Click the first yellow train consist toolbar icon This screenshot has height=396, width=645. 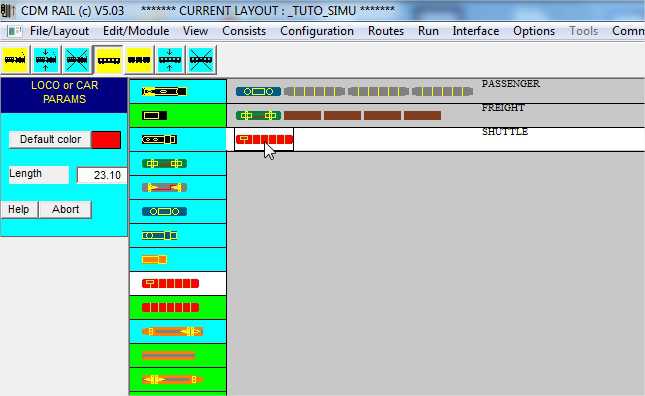pos(15,60)
